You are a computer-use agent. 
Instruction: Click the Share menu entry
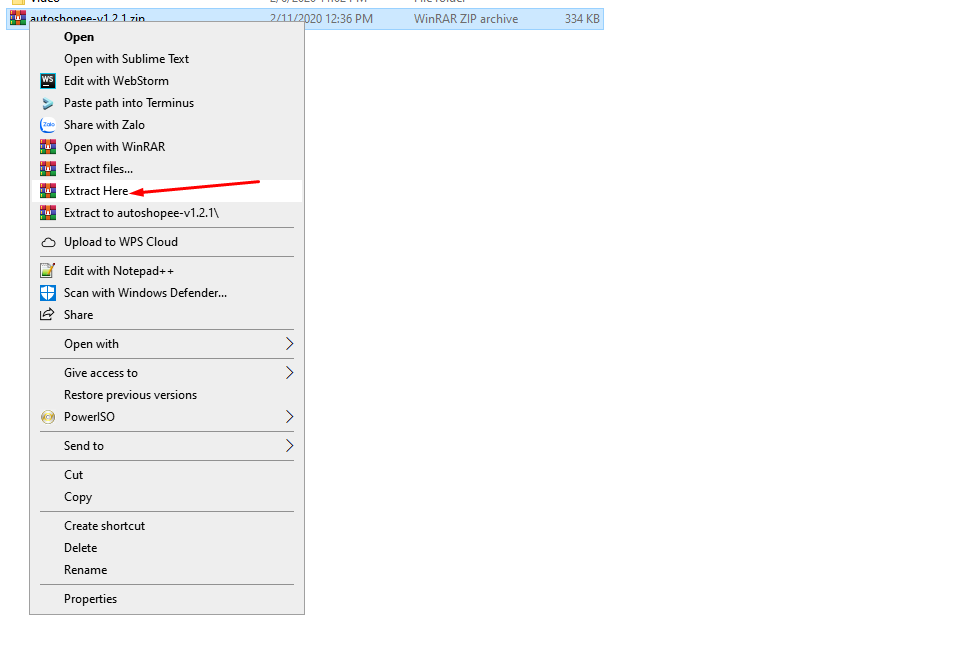[x=167, y=315]
